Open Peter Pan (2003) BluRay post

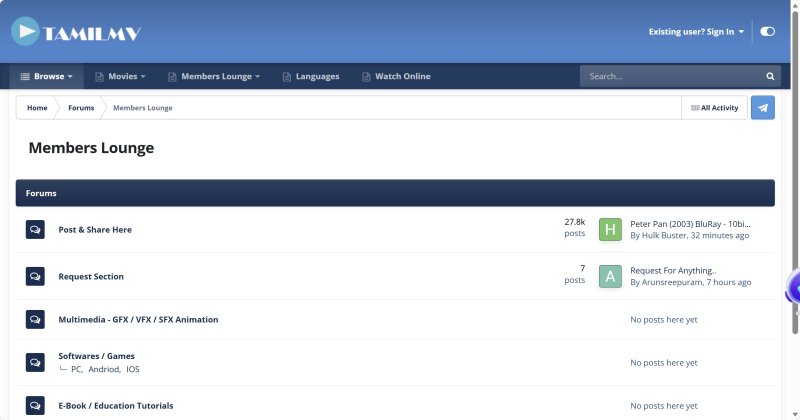click(690, 224)
